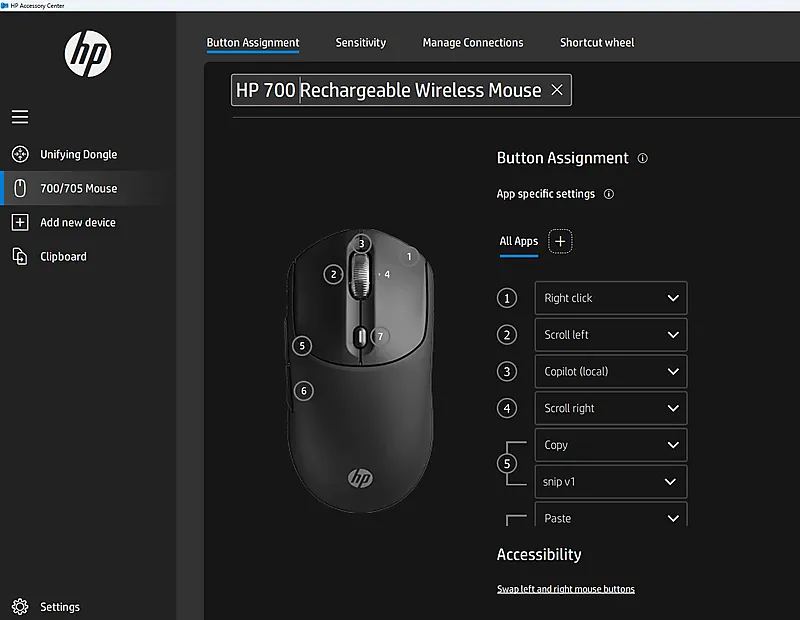800x620 pixels.
Task: Select button 5 marker on mouse image
Action: pos(302,346)
